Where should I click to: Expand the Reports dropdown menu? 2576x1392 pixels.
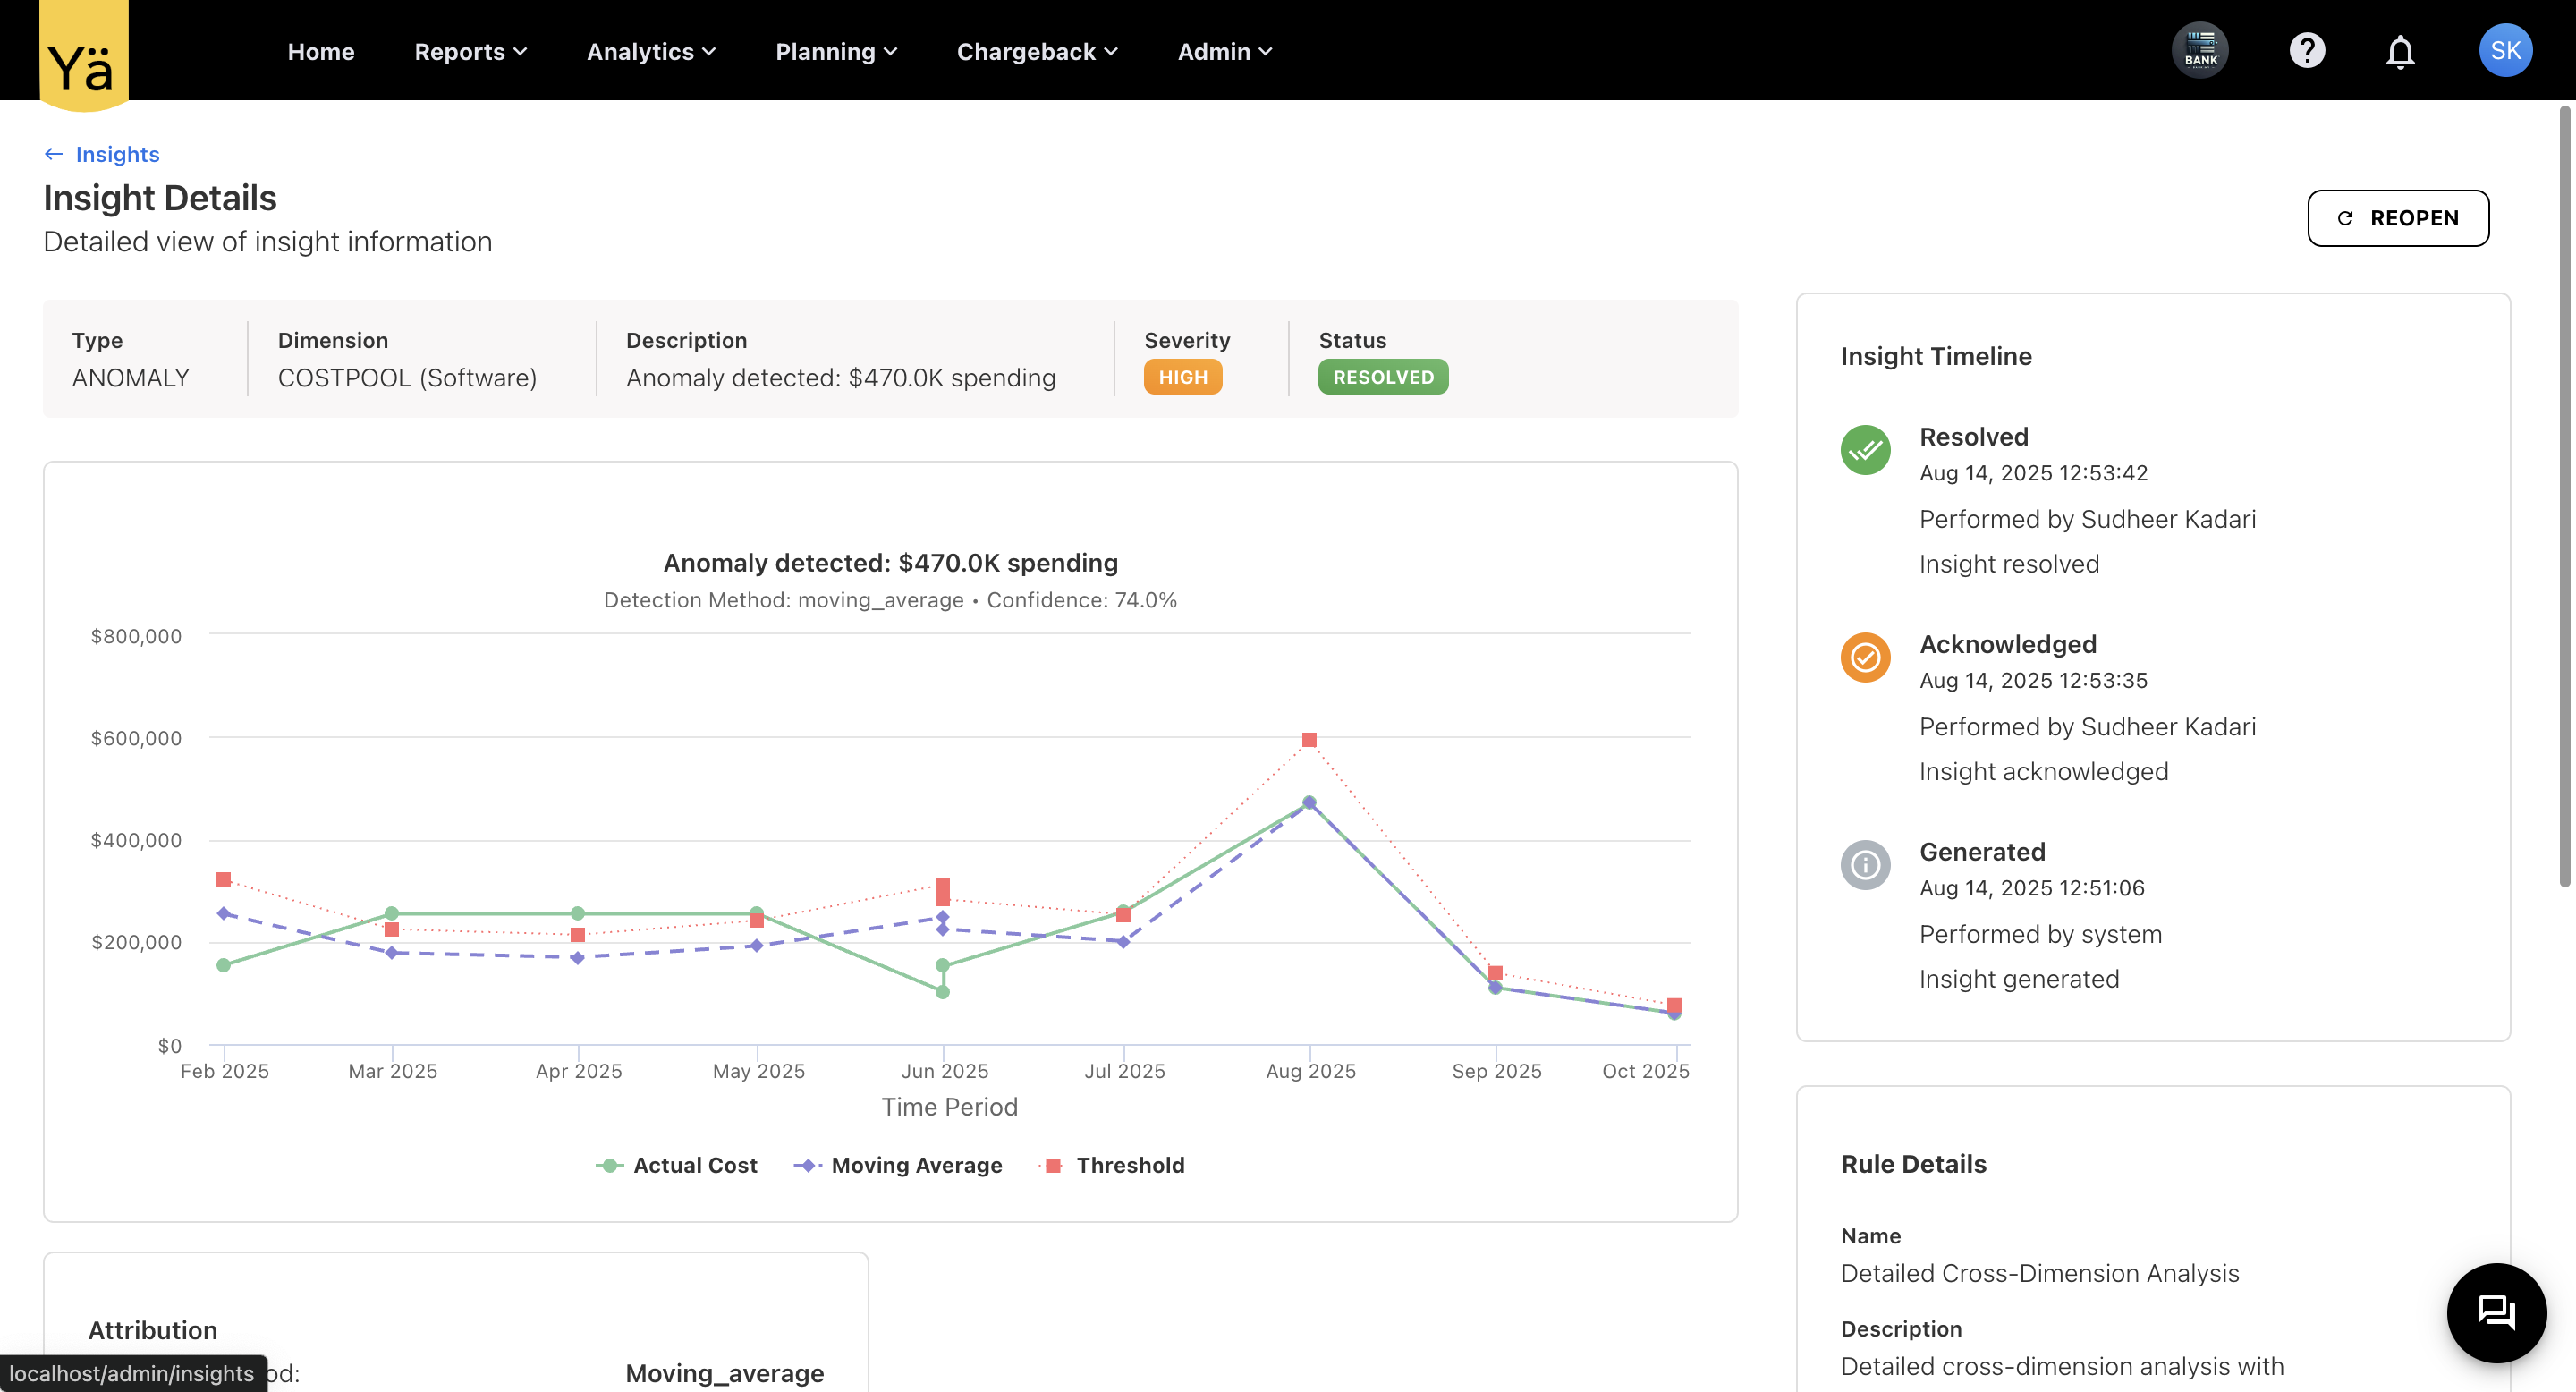[x=469, y=51]
